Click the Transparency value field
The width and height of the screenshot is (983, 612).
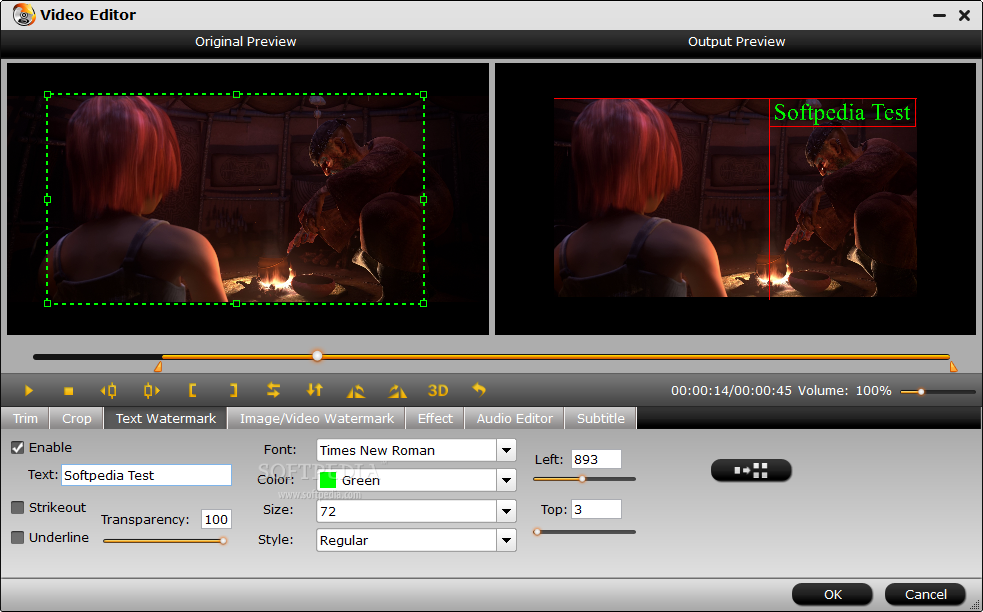point(216,519)
